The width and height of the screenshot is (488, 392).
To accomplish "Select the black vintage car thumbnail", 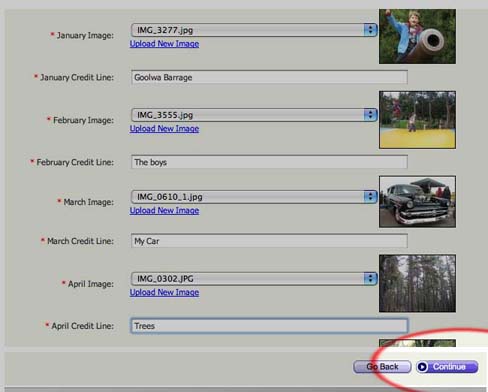I will point(417,202).
